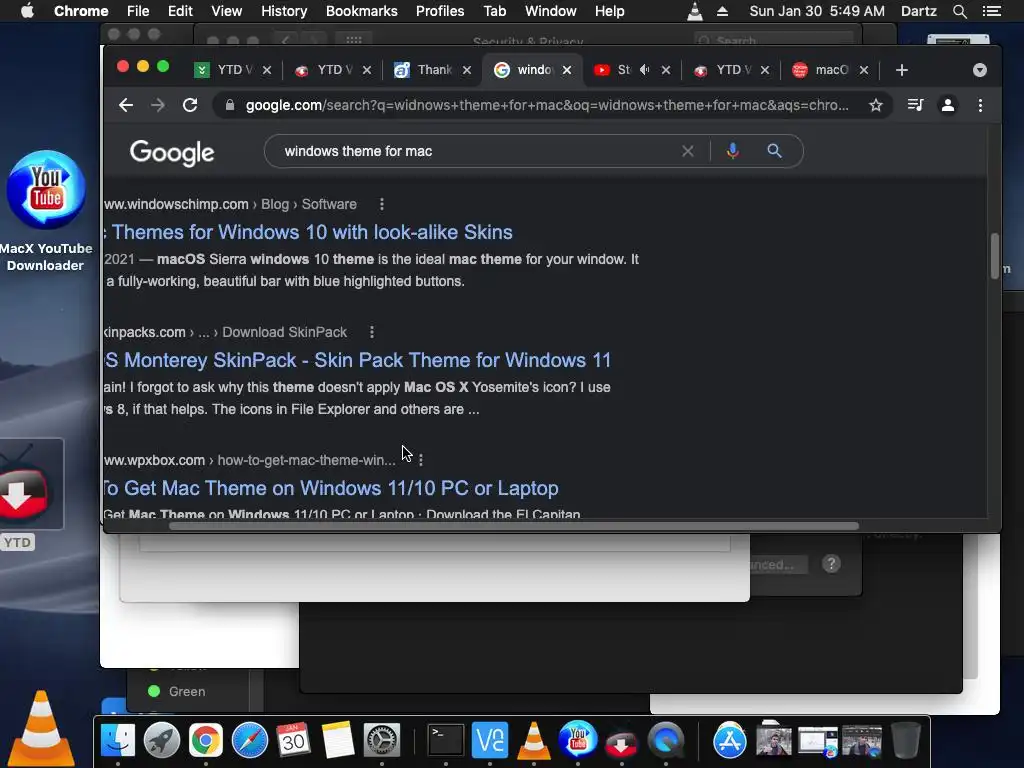Image resolution: width=1024 pixels, height=768 pixels.
Task: Open Notification Center in the menu bar
Action: (x=992, y=11)
